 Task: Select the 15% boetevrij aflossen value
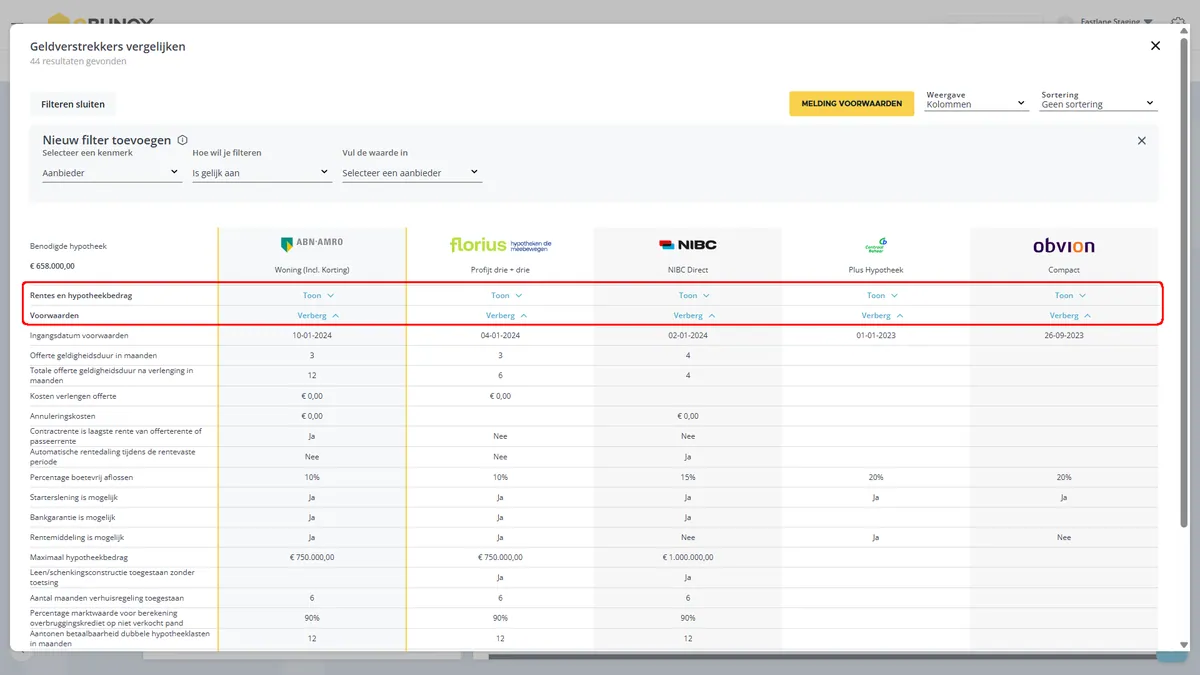pyautogui.click(x=688, y=477)
